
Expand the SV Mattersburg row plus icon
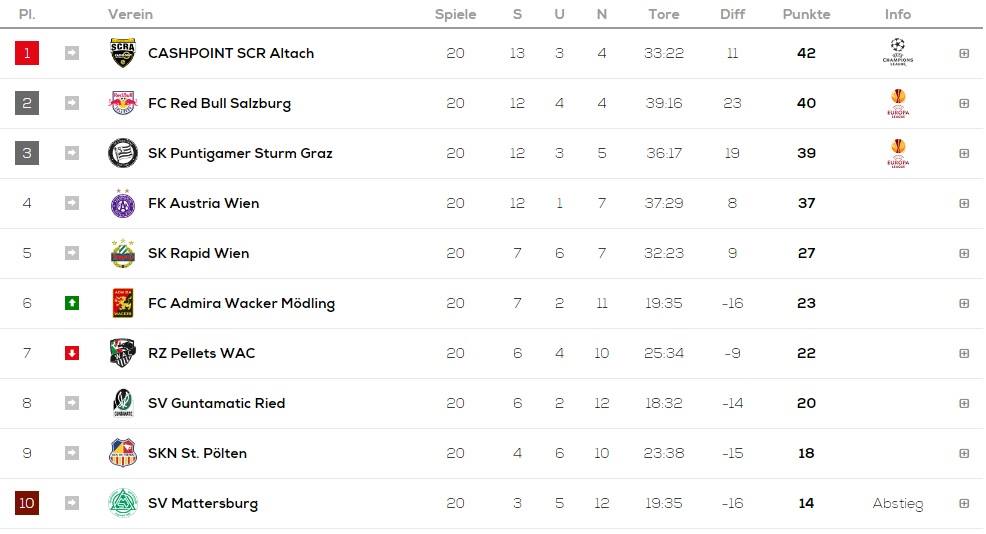(964, 503)
